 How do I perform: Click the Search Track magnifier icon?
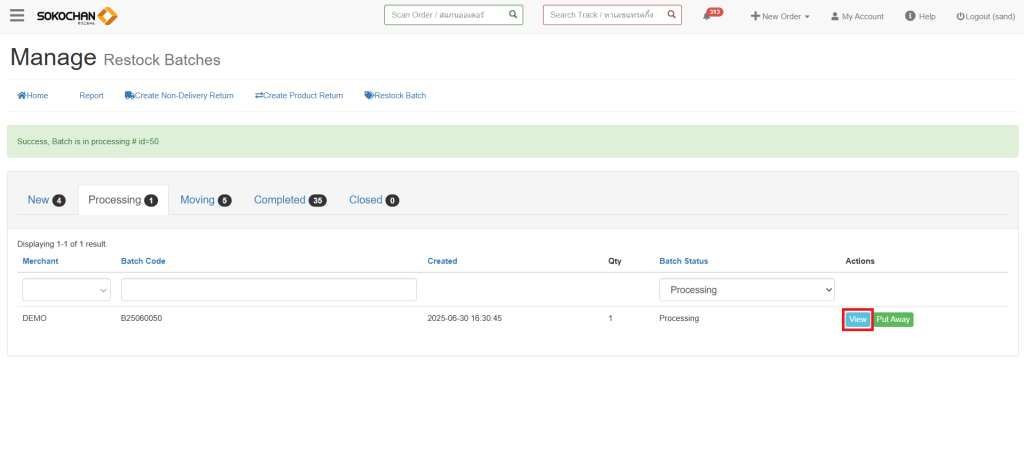(x=671, y=15)
